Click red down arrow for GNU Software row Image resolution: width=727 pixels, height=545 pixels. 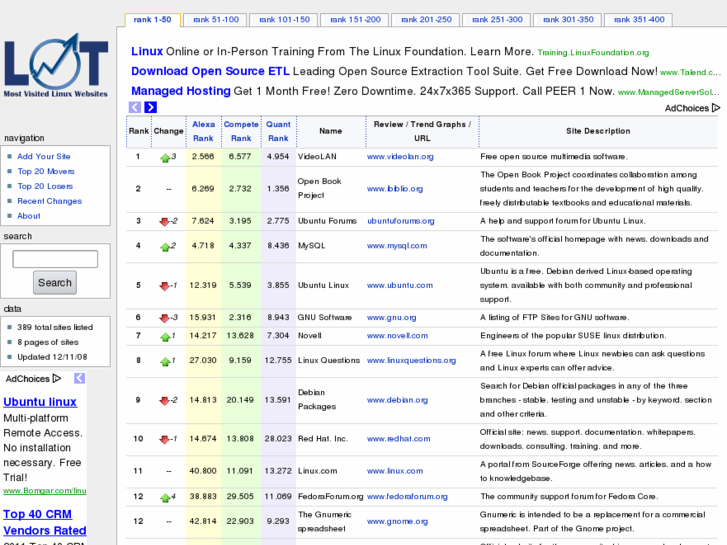point(164,318)
